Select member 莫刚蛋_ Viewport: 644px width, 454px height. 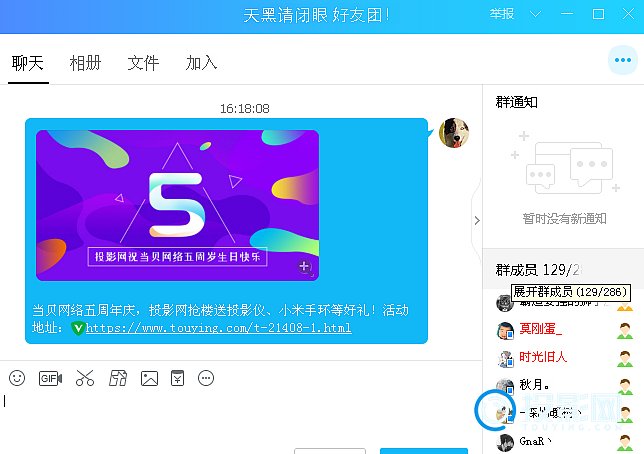(x=540, y=329)
